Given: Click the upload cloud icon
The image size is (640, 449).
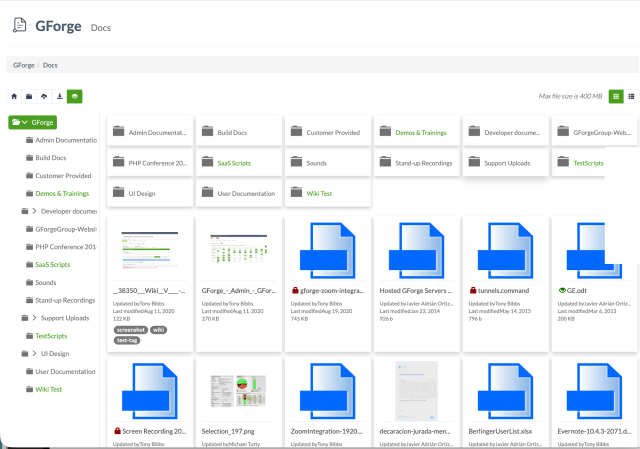Looking at the screenshot, I should pyautogui.click(x=44, y=96).
